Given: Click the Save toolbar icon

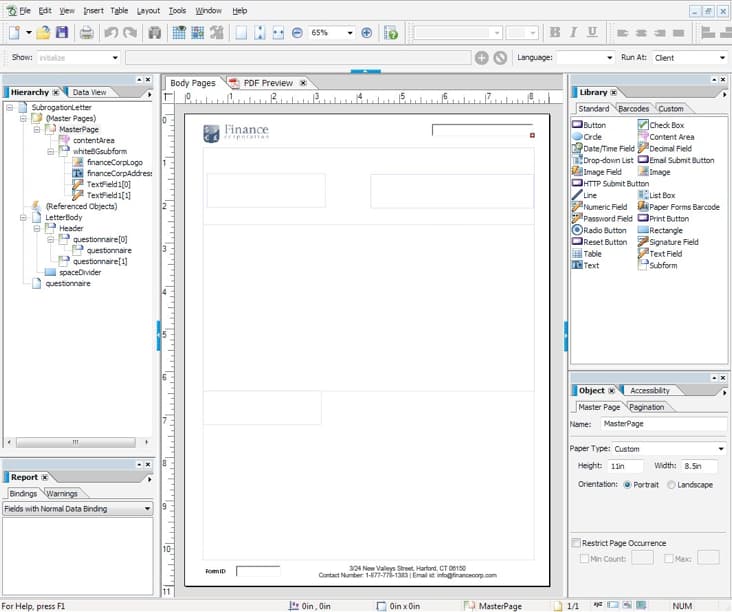Looking at the screenshot, I should 62,33.
